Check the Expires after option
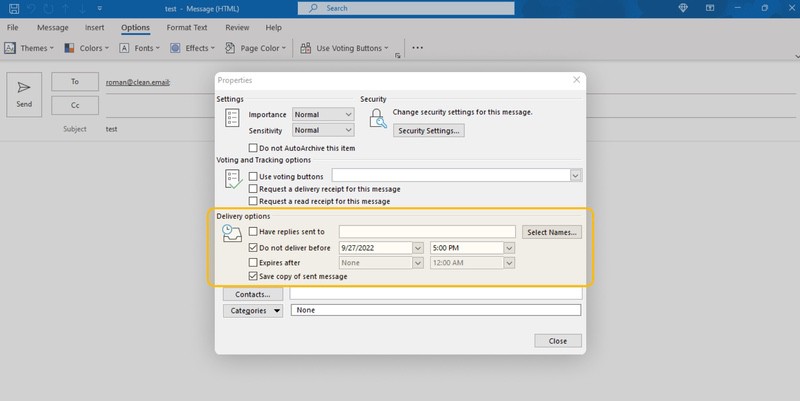 (x=253, y=263)
